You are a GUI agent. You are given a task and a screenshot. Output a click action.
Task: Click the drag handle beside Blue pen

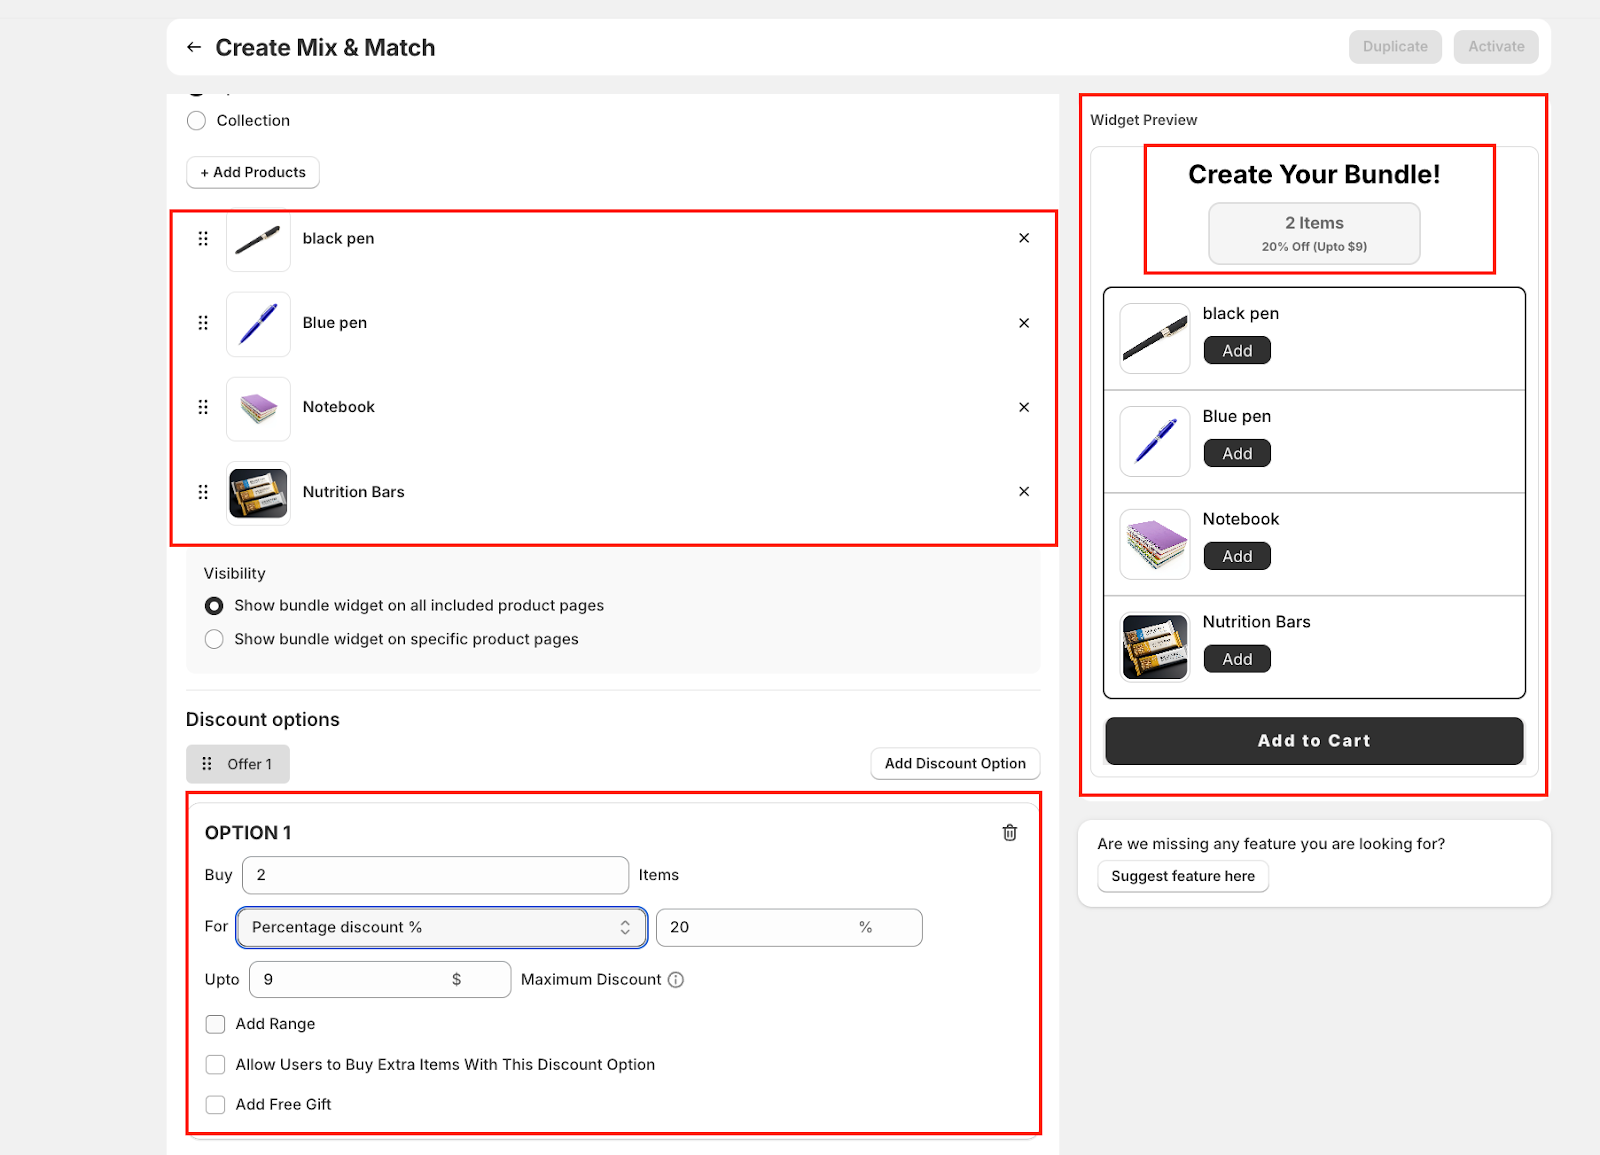click(x=203, y=323)
